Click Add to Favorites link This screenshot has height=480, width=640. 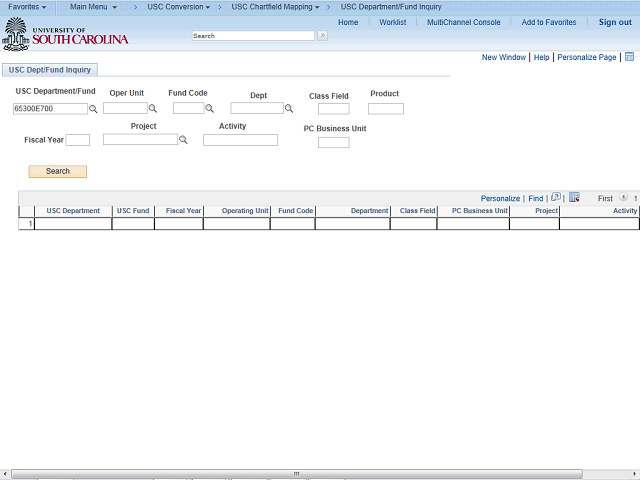549,22
